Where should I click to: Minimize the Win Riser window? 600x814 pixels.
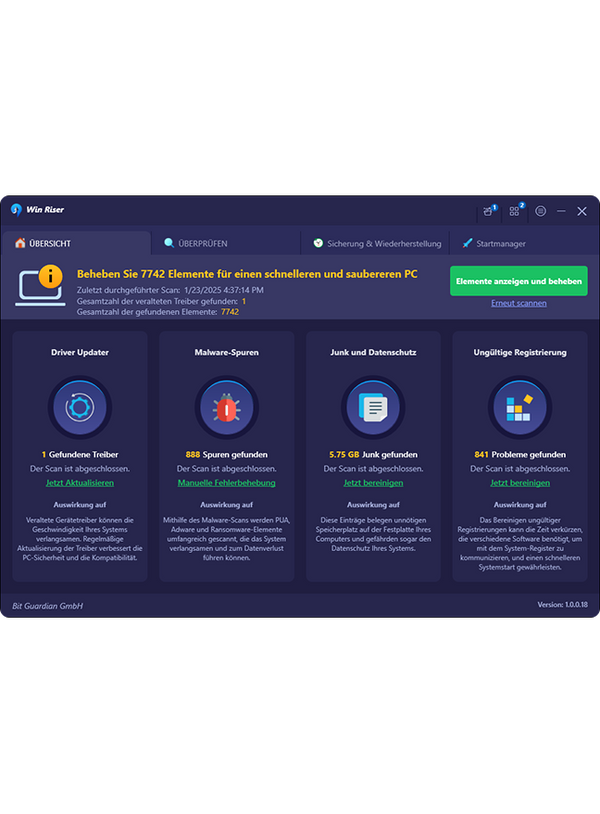click(561, 211)
